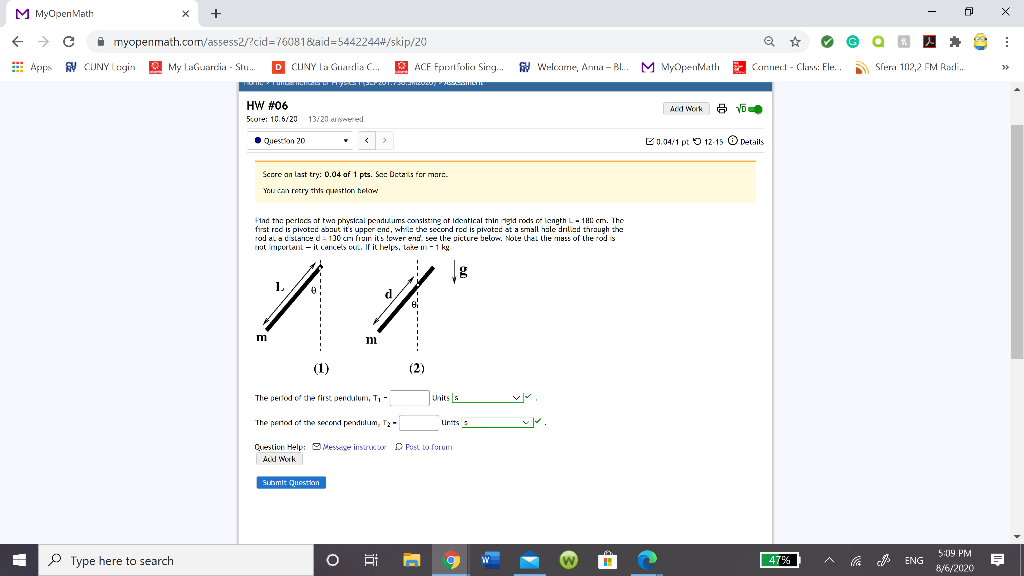
Task: Click the 0.04/1 pt score icon
Action: coord(650,141)
